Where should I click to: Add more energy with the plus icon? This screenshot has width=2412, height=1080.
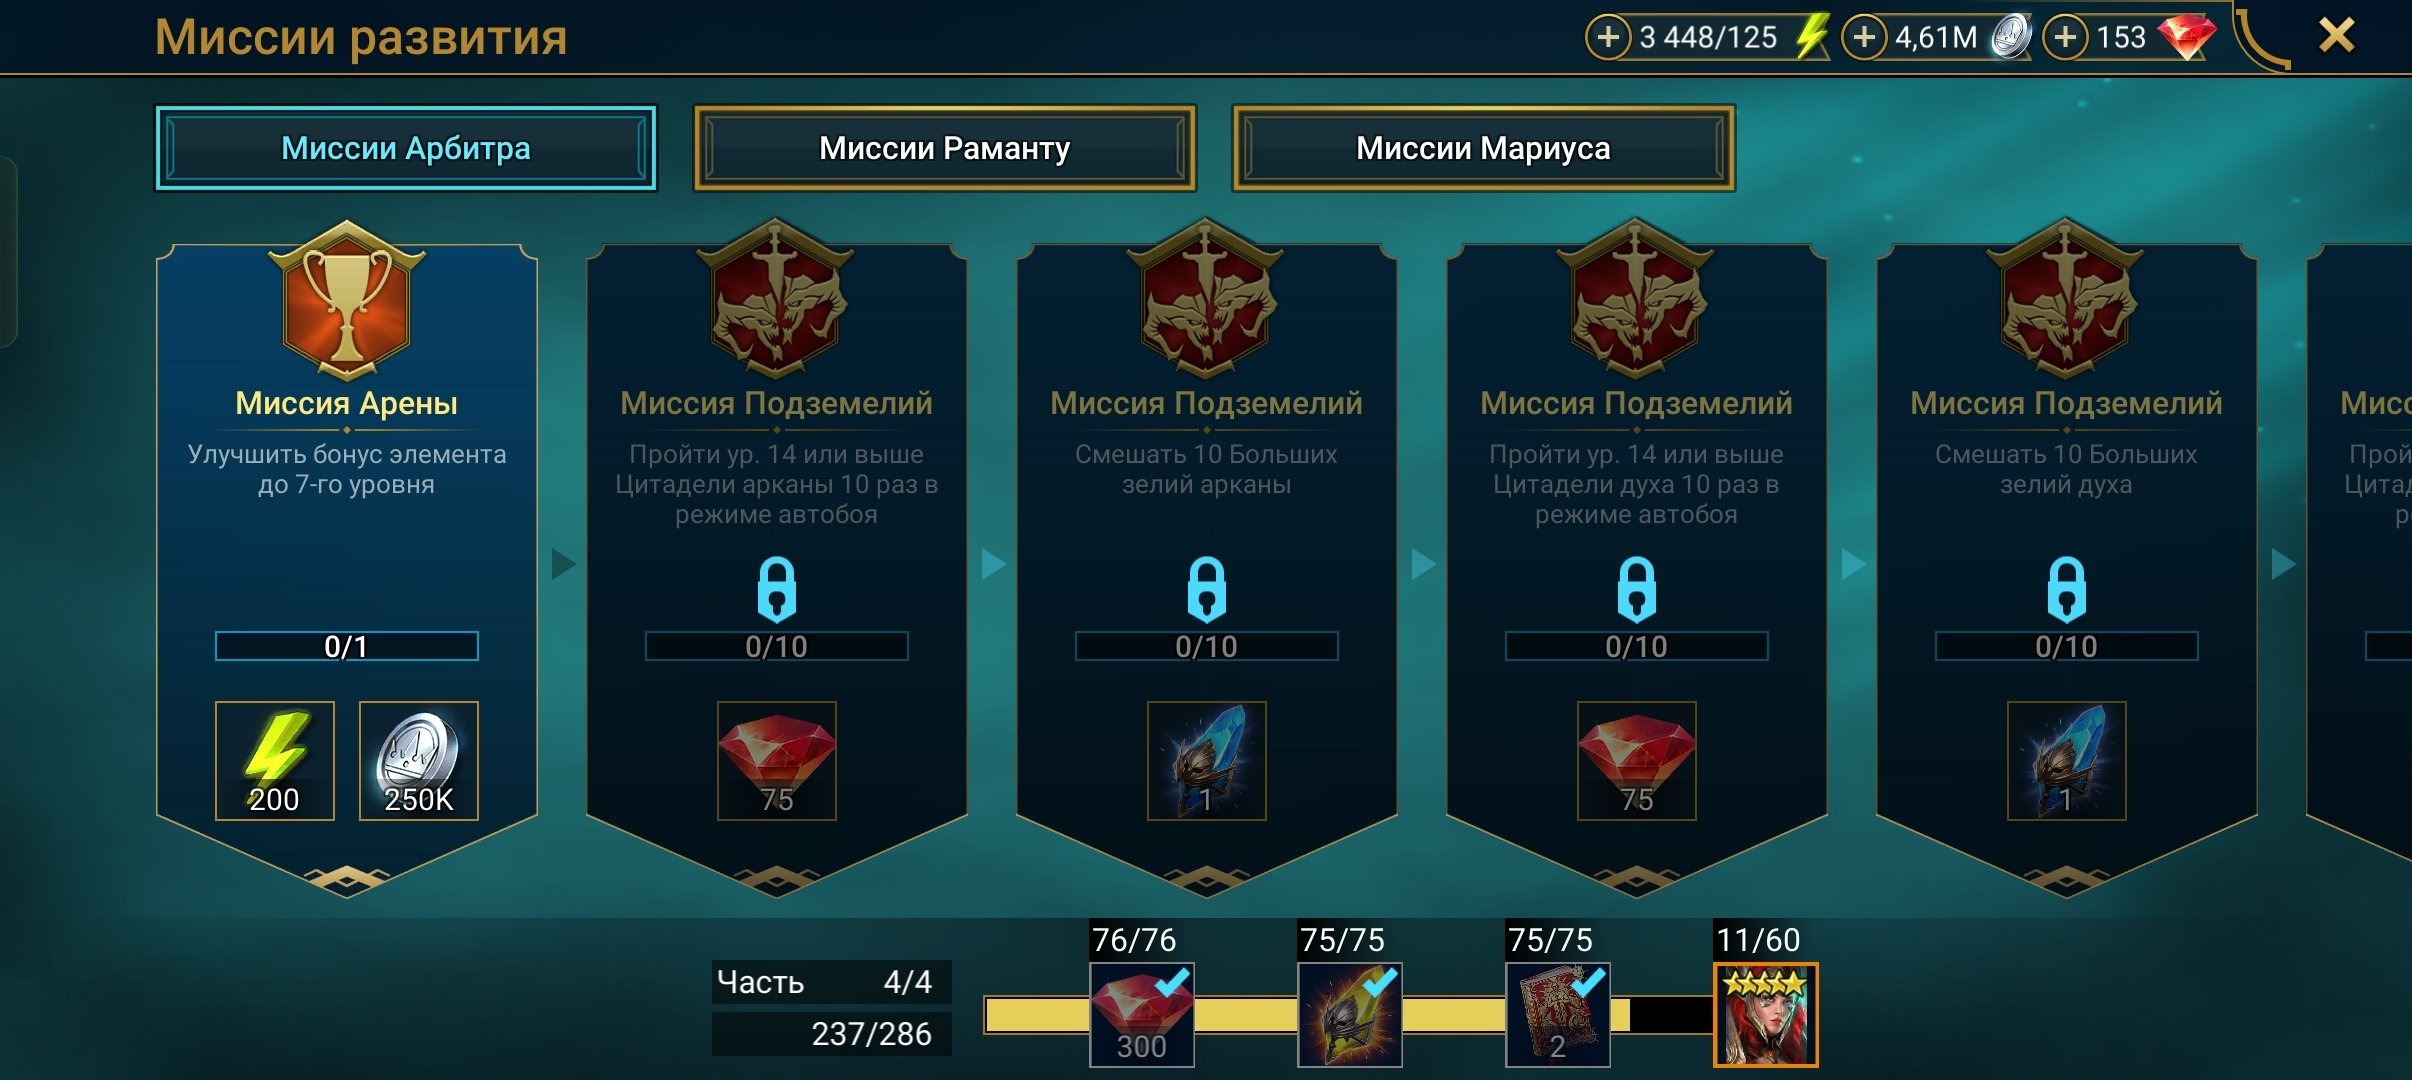click(1607, 38)
